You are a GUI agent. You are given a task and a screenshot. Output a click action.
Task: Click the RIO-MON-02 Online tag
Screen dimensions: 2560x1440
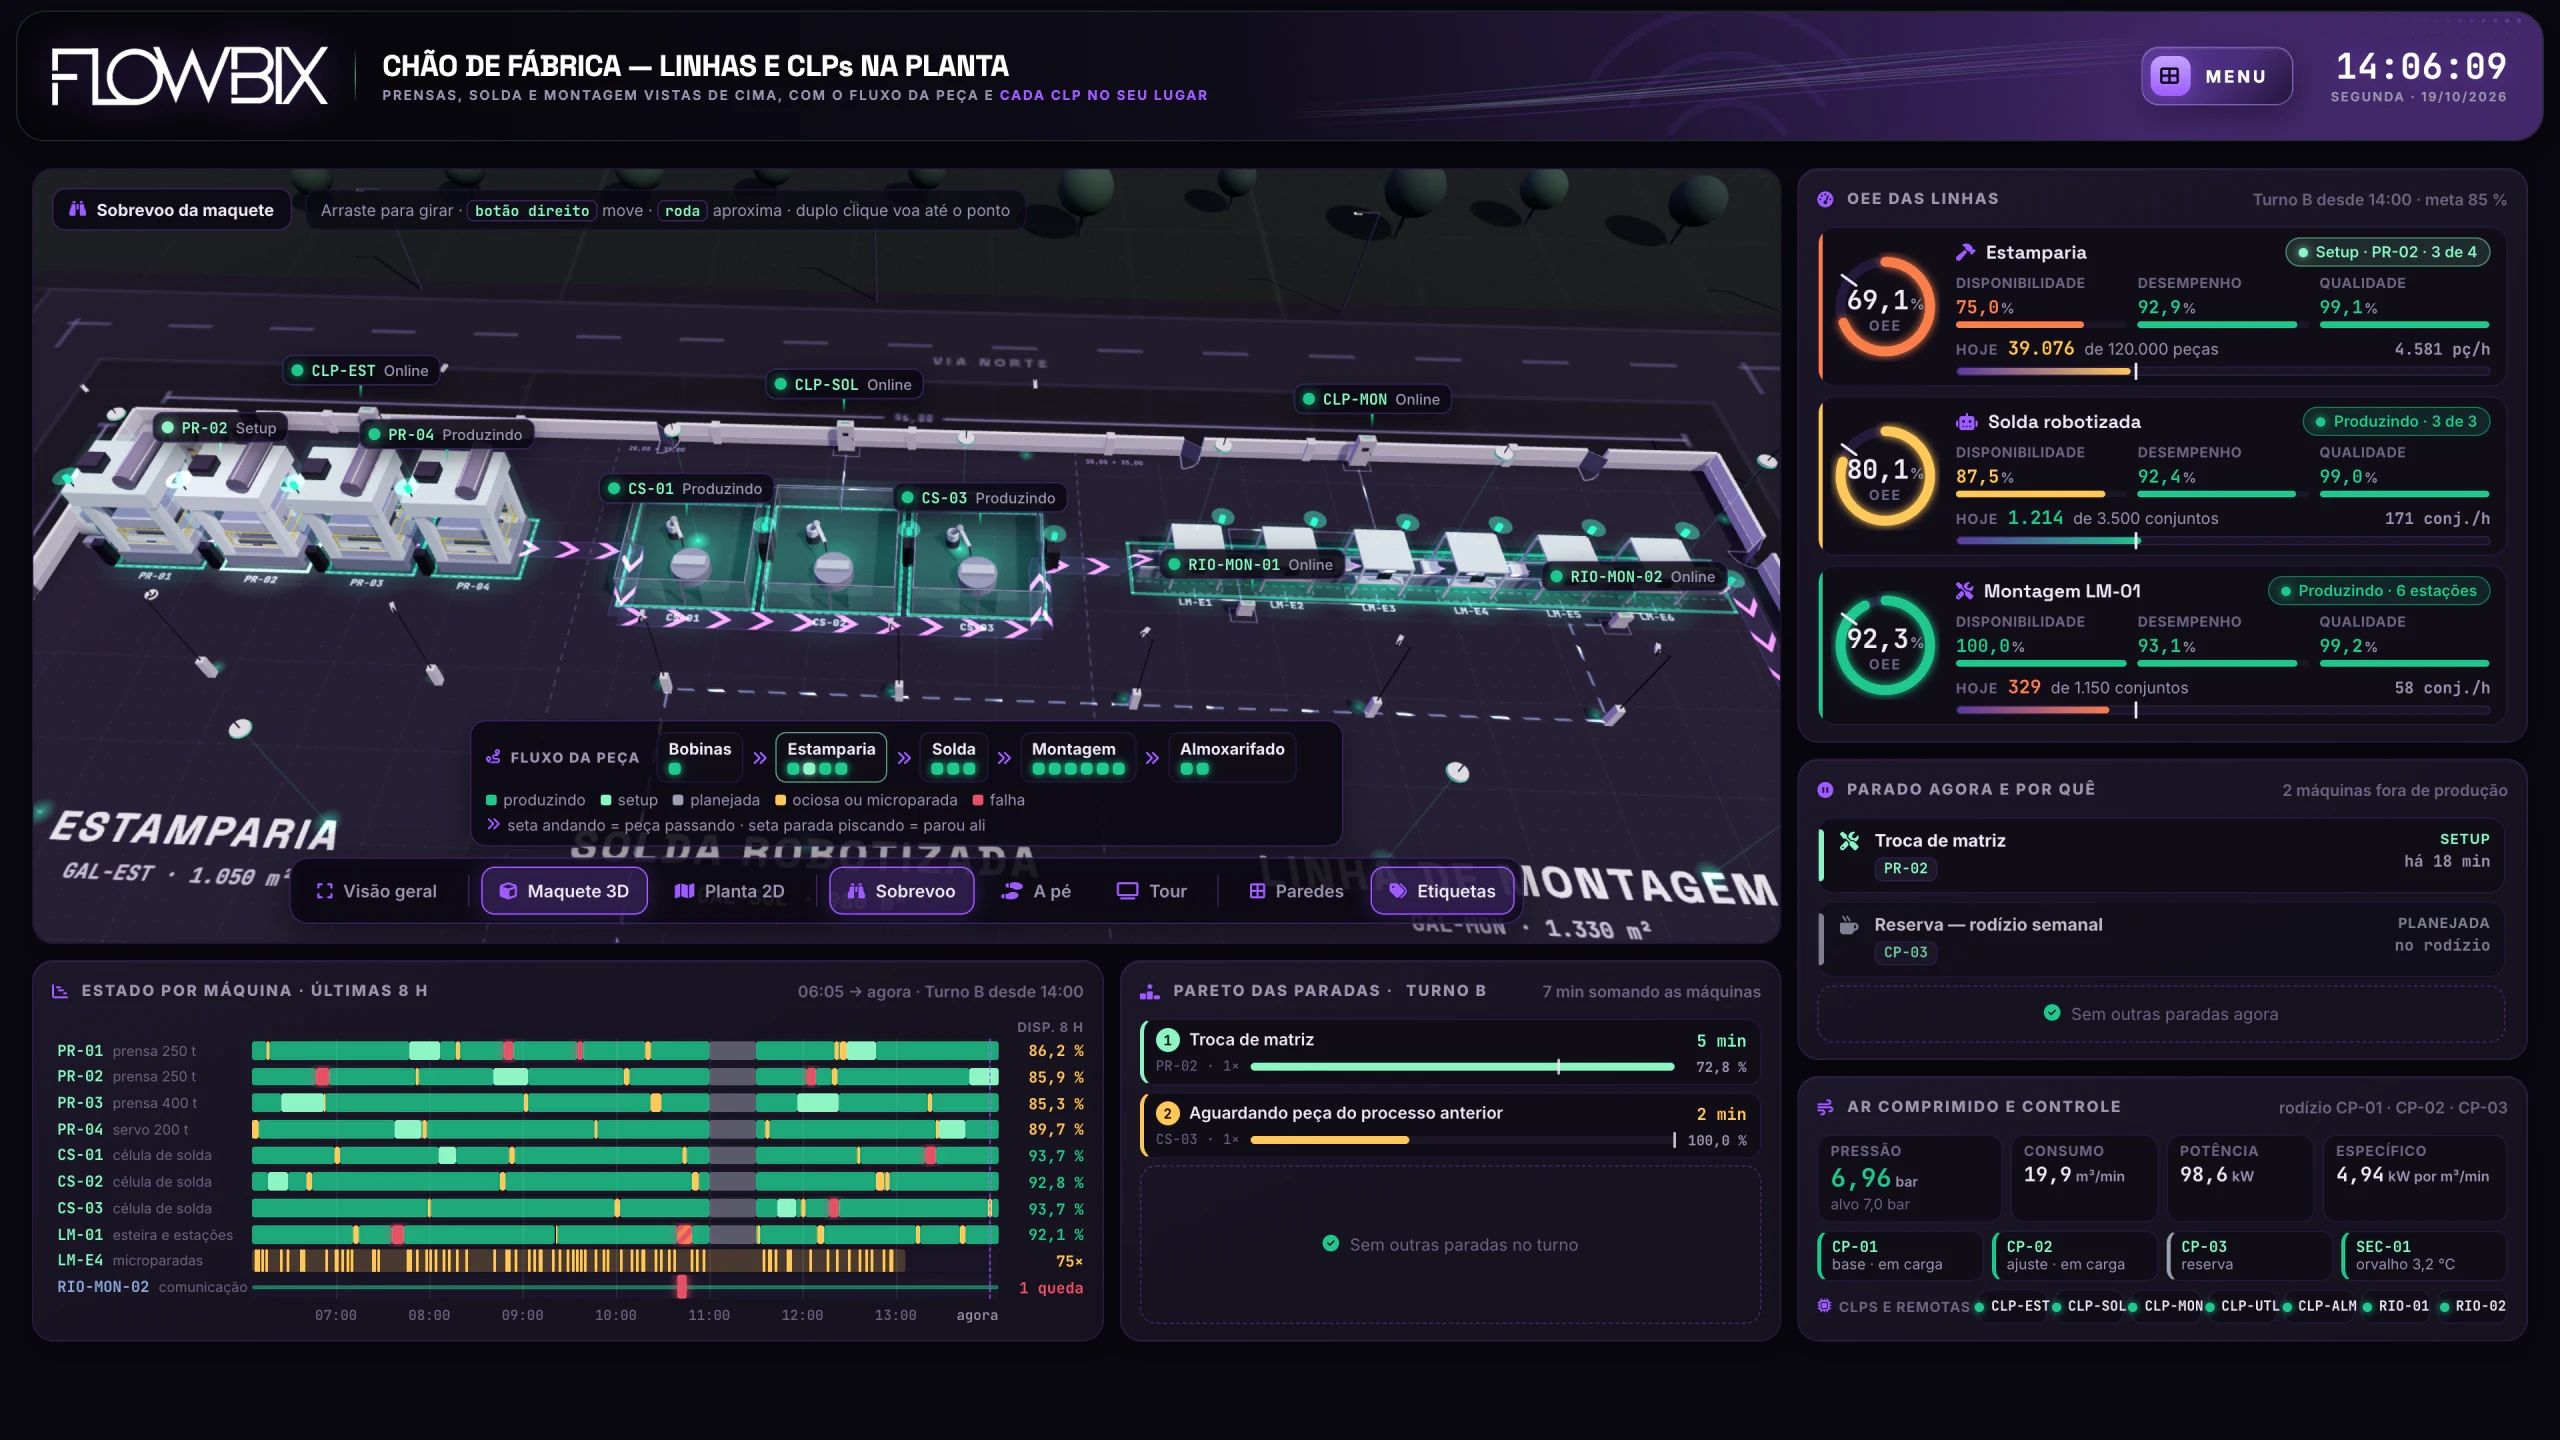pyautogui.click(x=1633, y=577)
